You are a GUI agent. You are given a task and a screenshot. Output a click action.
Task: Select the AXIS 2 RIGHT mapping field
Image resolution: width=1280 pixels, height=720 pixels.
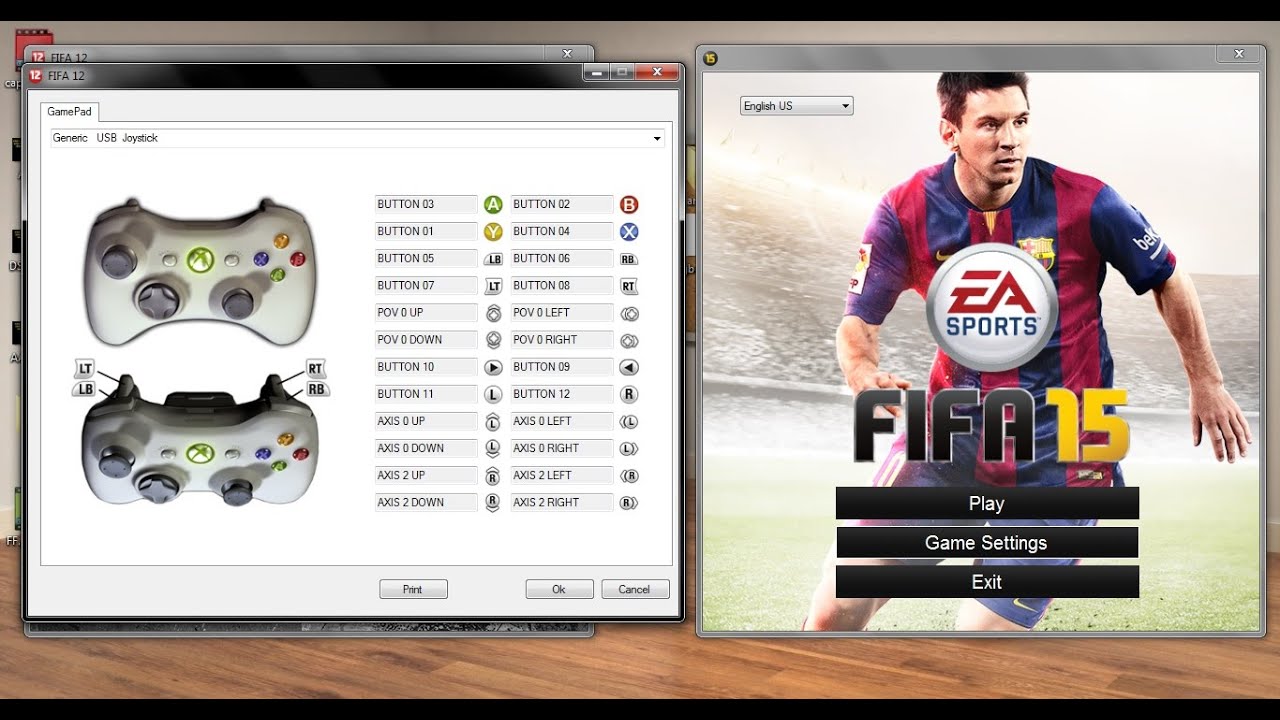[x=562, y=502]
